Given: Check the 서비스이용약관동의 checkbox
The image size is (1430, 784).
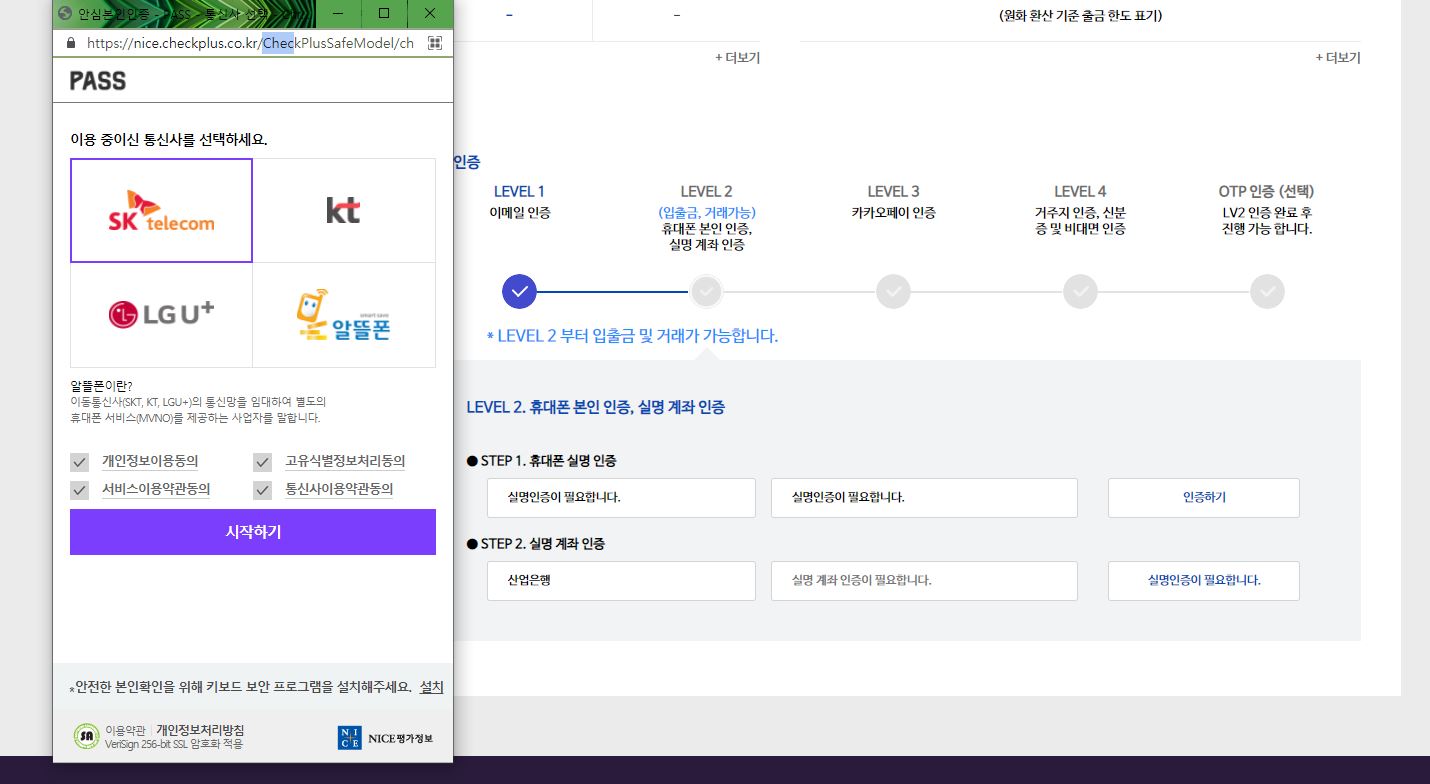Looking at the screenshot, I should click(79, 490).
